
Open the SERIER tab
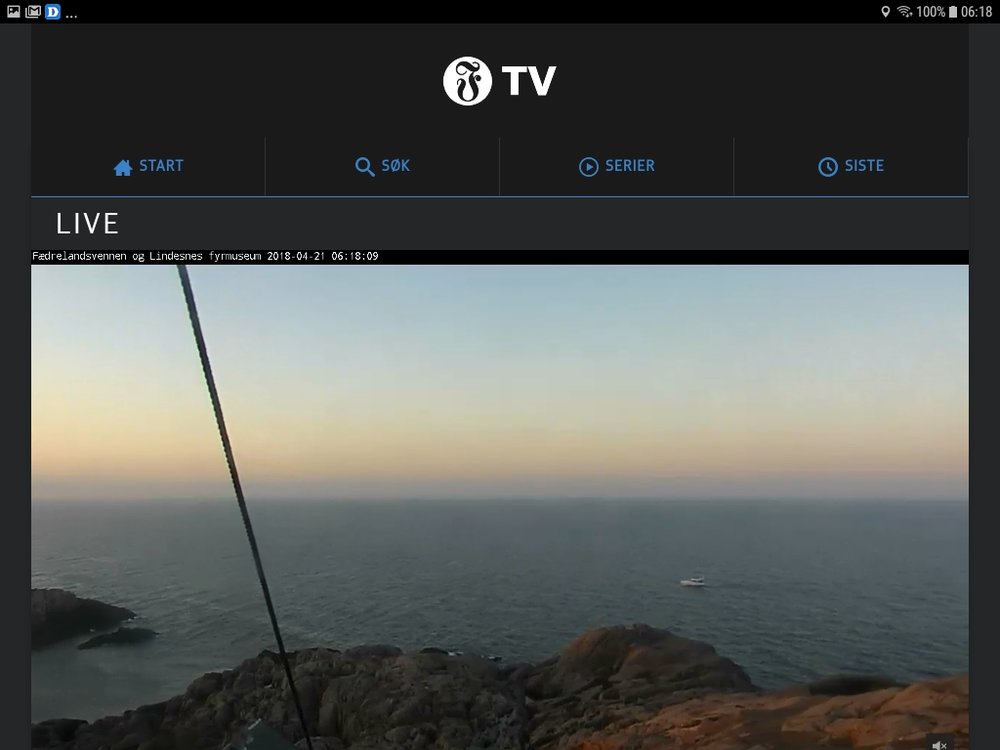coord(617,166)
